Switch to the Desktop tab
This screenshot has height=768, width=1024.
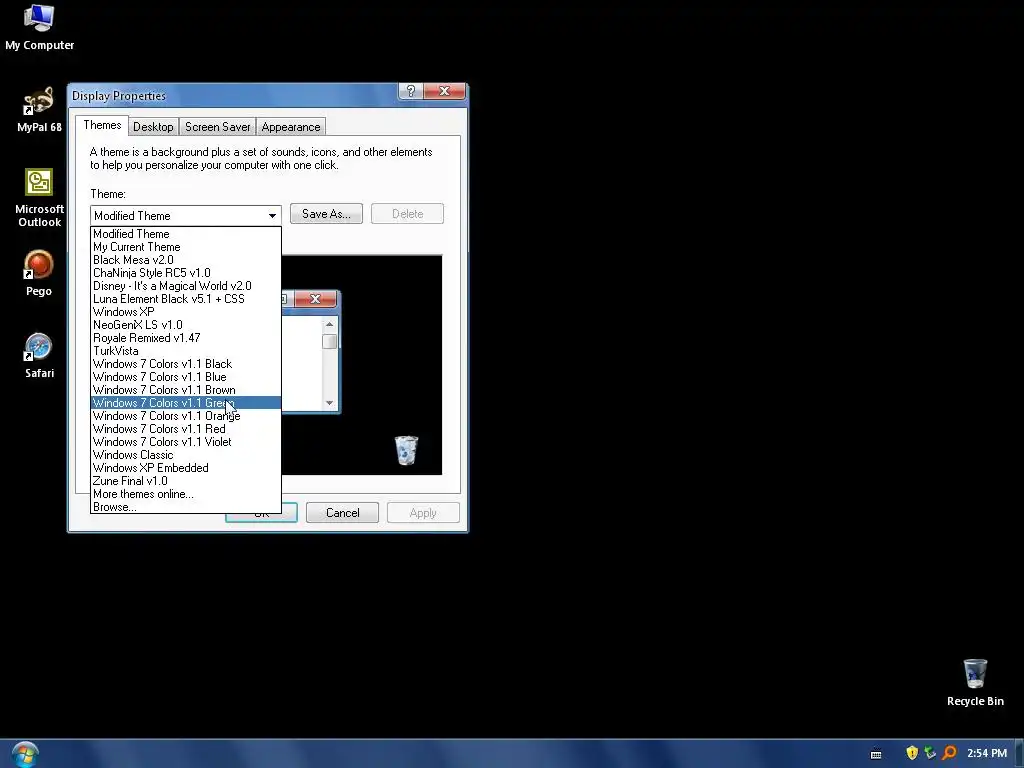pos(153,127)
